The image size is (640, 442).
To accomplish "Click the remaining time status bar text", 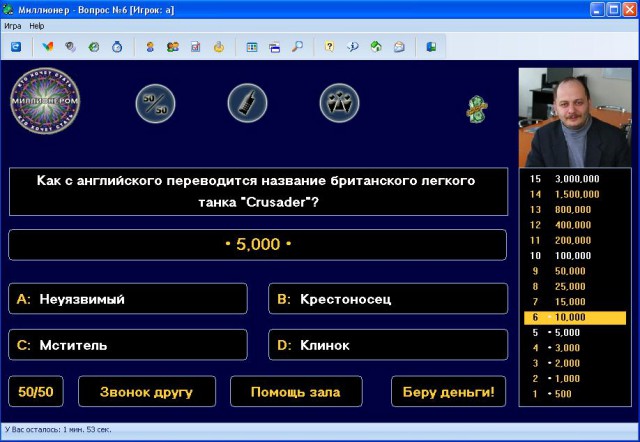I will click(x=58, y=430).
